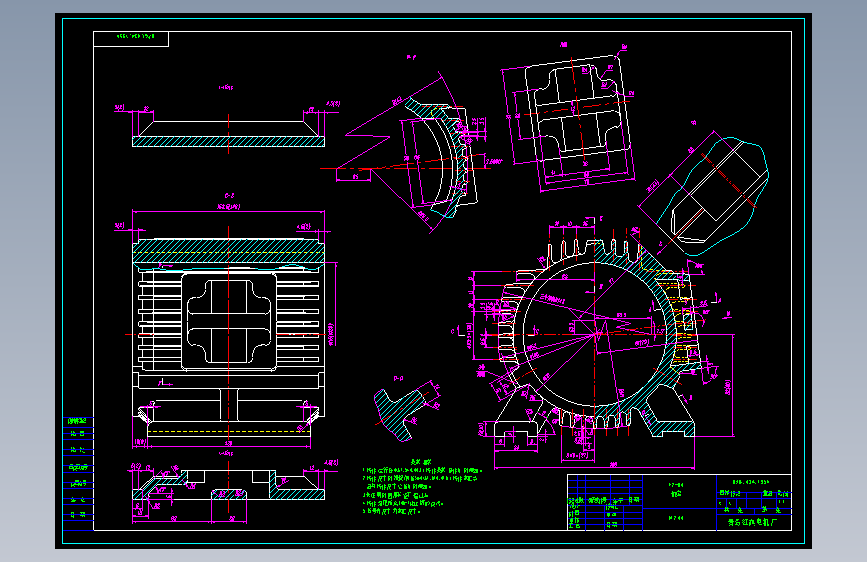This screenshot has width=867, height=562.
Task: Click the factory name in the title block
Action: (752, 522)
